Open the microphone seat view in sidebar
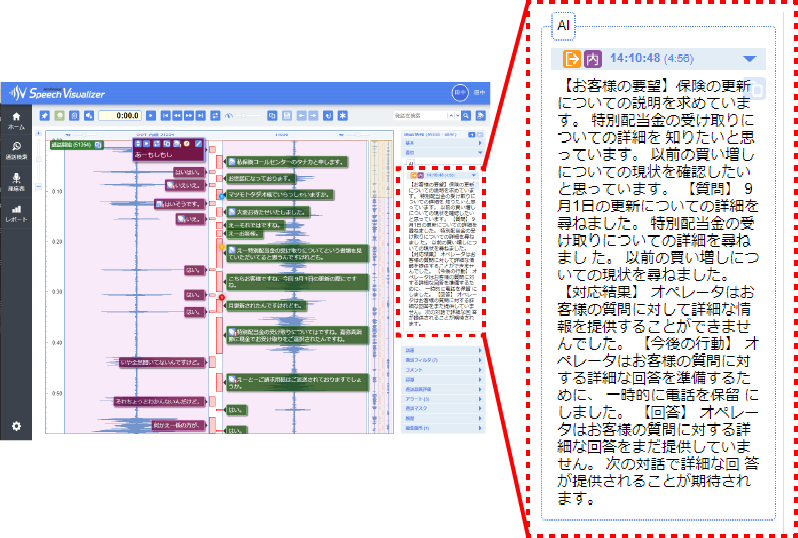Screen dimensions: 798x538 16,182
